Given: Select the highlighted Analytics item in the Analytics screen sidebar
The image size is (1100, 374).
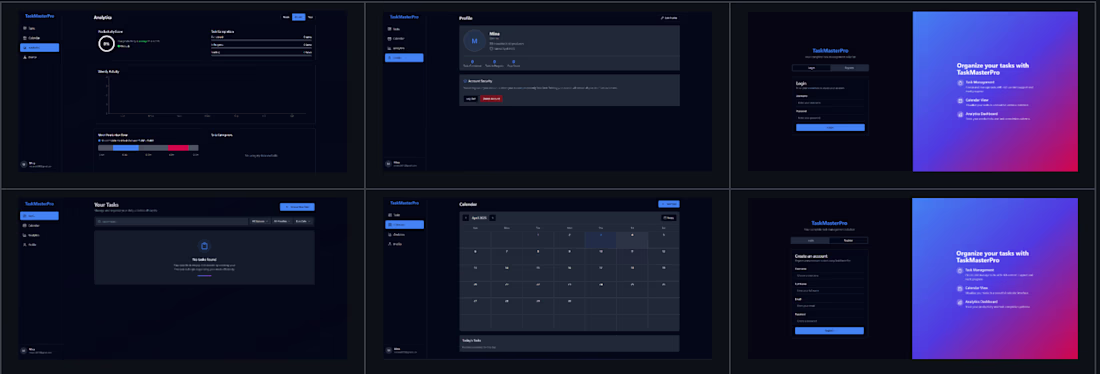Looking at the screenshot, I should pyautogui.click(x=39, y=48).
